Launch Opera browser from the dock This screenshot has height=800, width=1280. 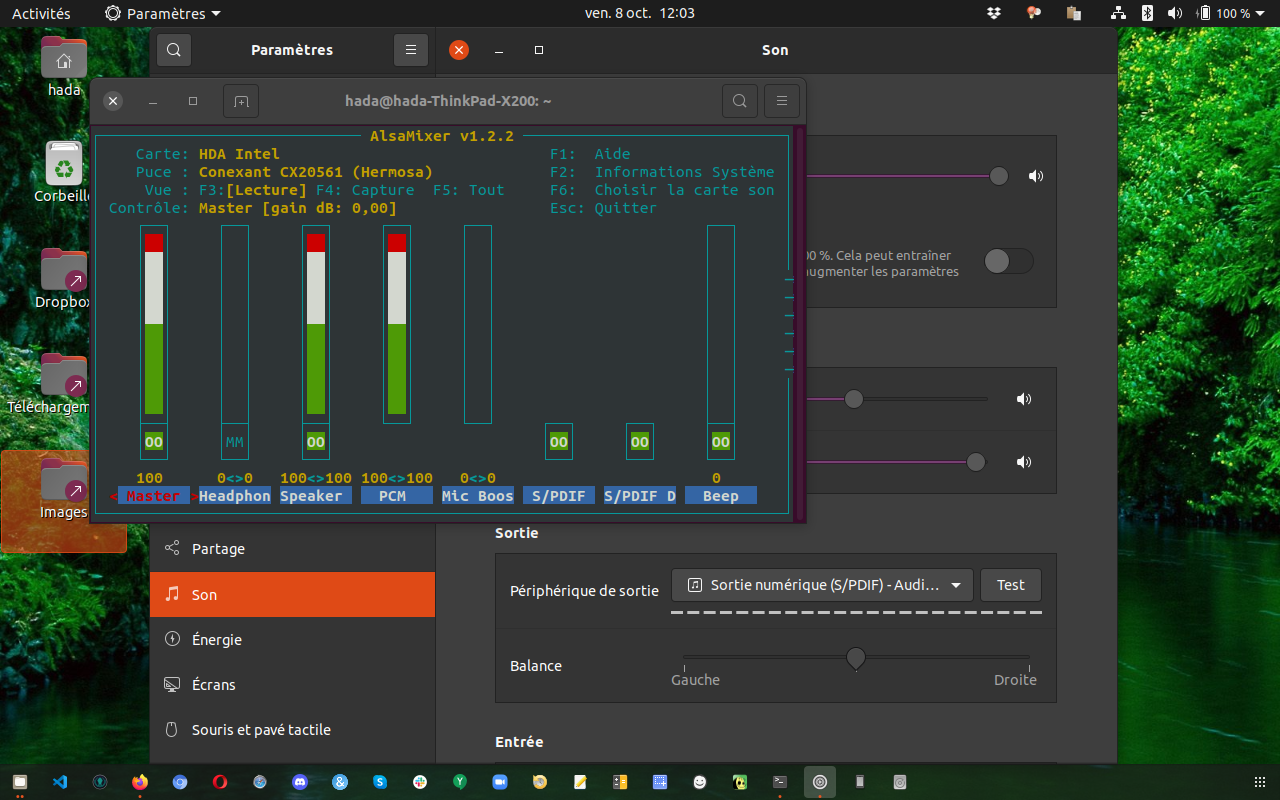[220, 782]
